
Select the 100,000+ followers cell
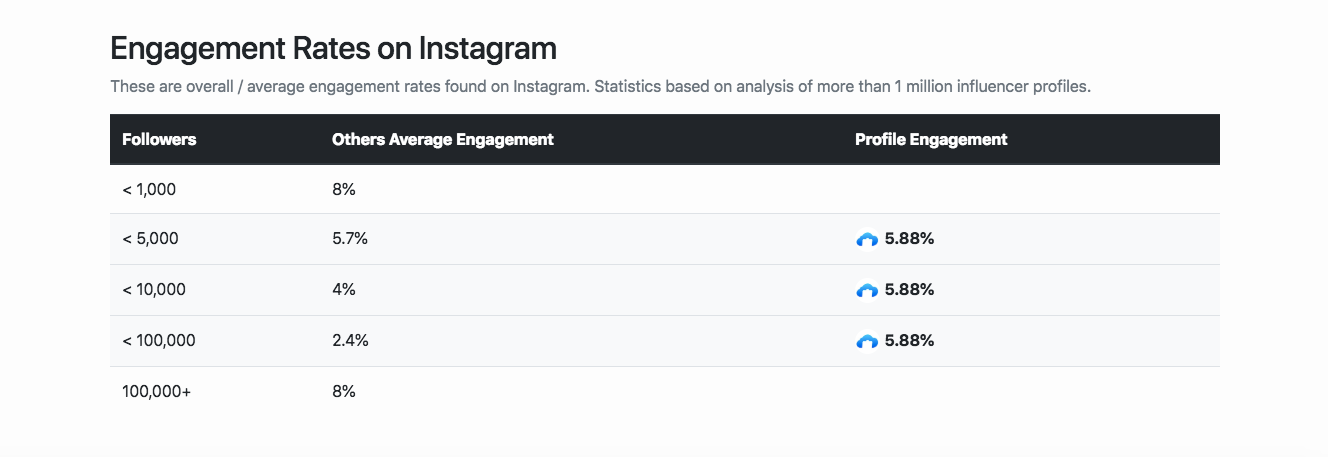[x=156, y=392]
